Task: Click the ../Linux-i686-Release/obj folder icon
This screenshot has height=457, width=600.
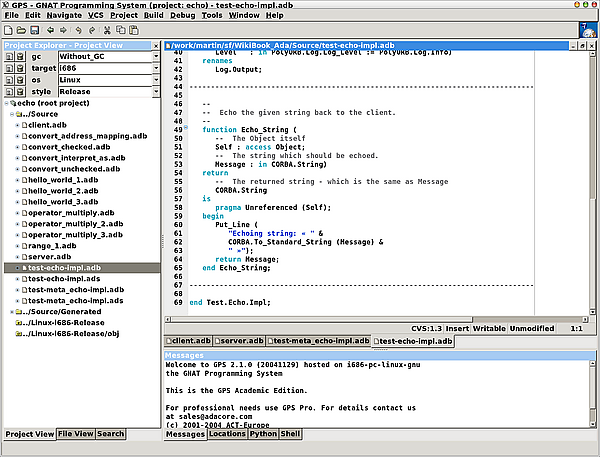Action: point(18,334)
